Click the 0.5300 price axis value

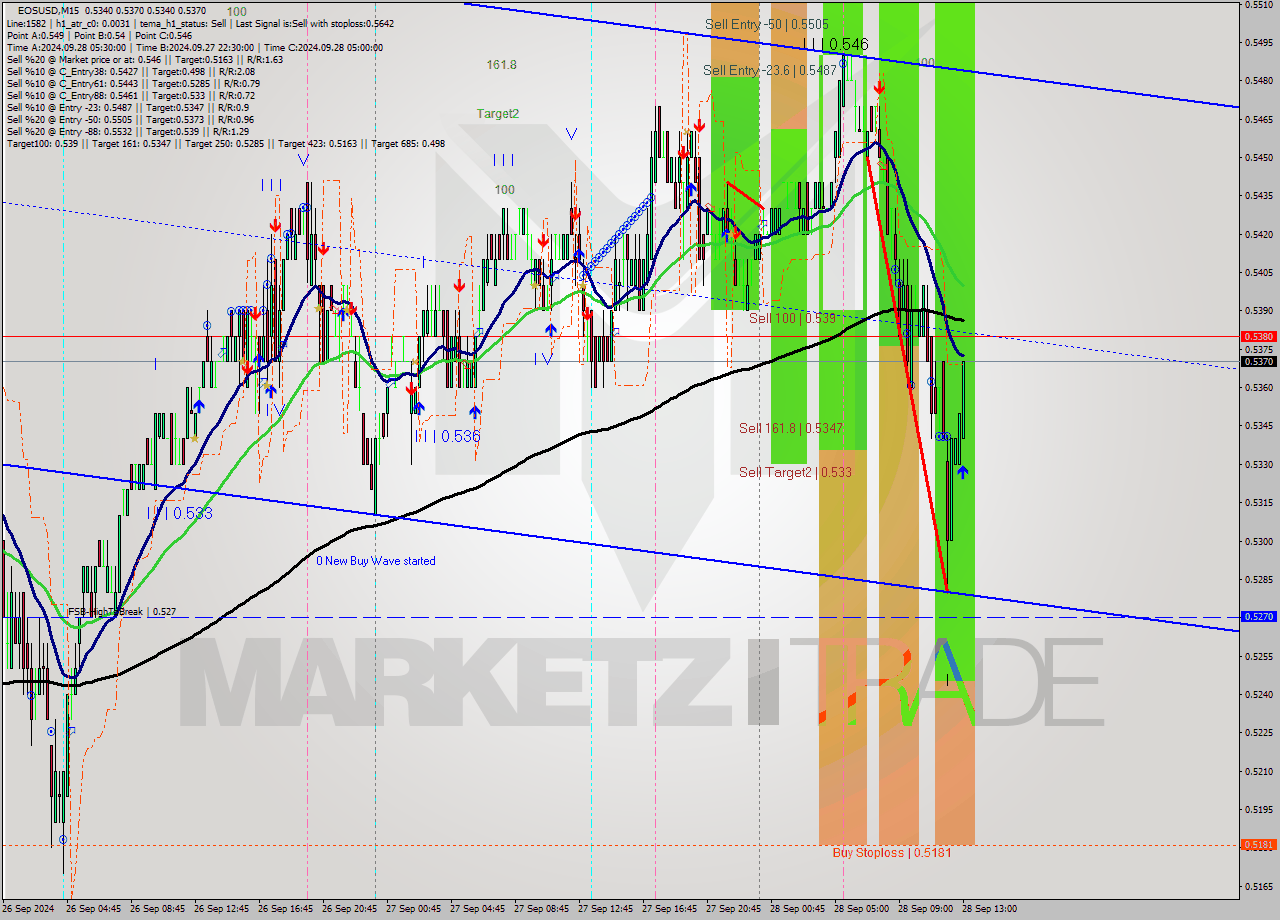tap(1258, 541)
